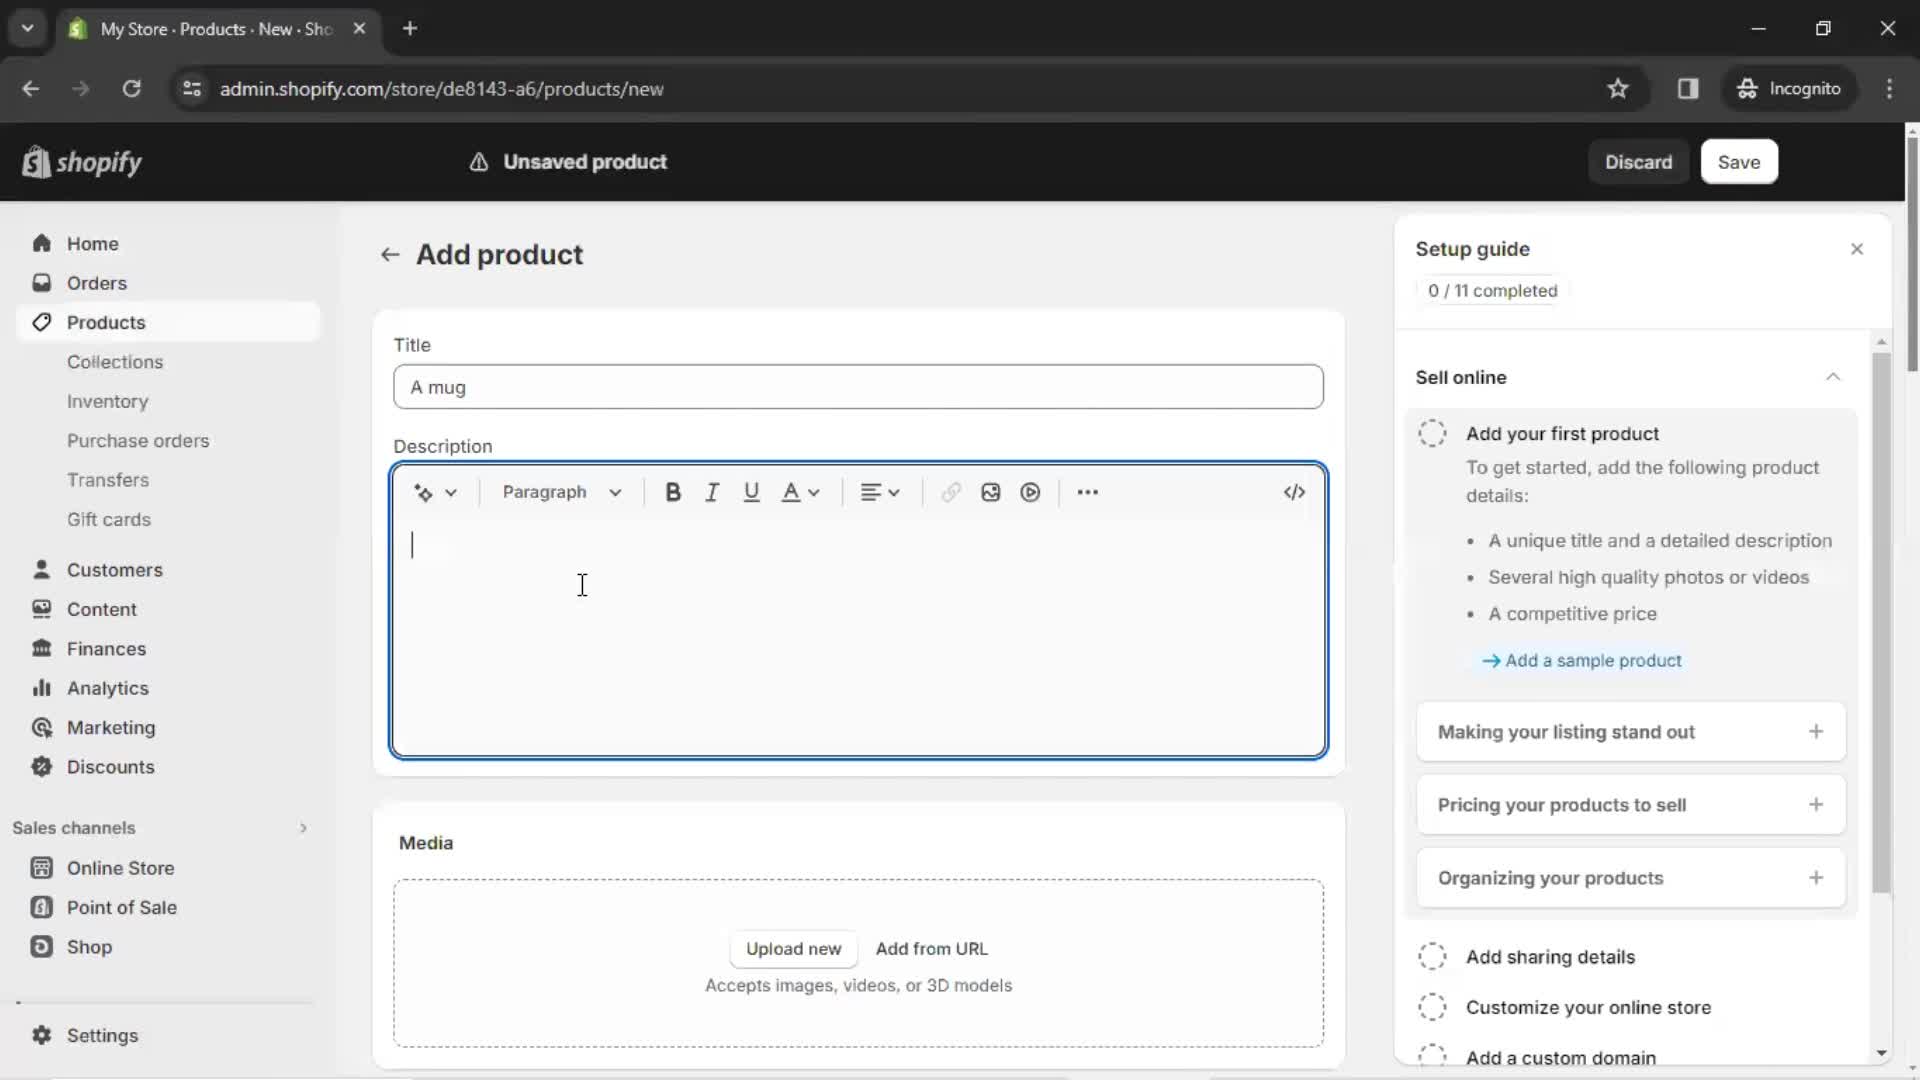The width and height of the screenshot is (1920, 1080).
Task: Toggle bold formatting on text
Action: tap(673, 492)
